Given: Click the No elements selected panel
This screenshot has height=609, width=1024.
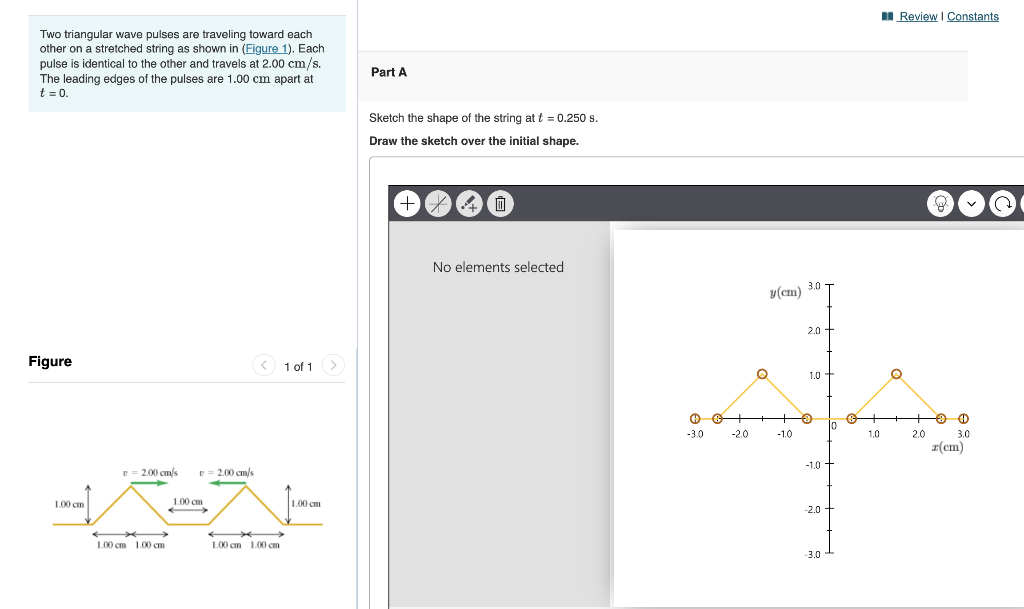Looking at the screenshot, I should click(x=497, y=267).
